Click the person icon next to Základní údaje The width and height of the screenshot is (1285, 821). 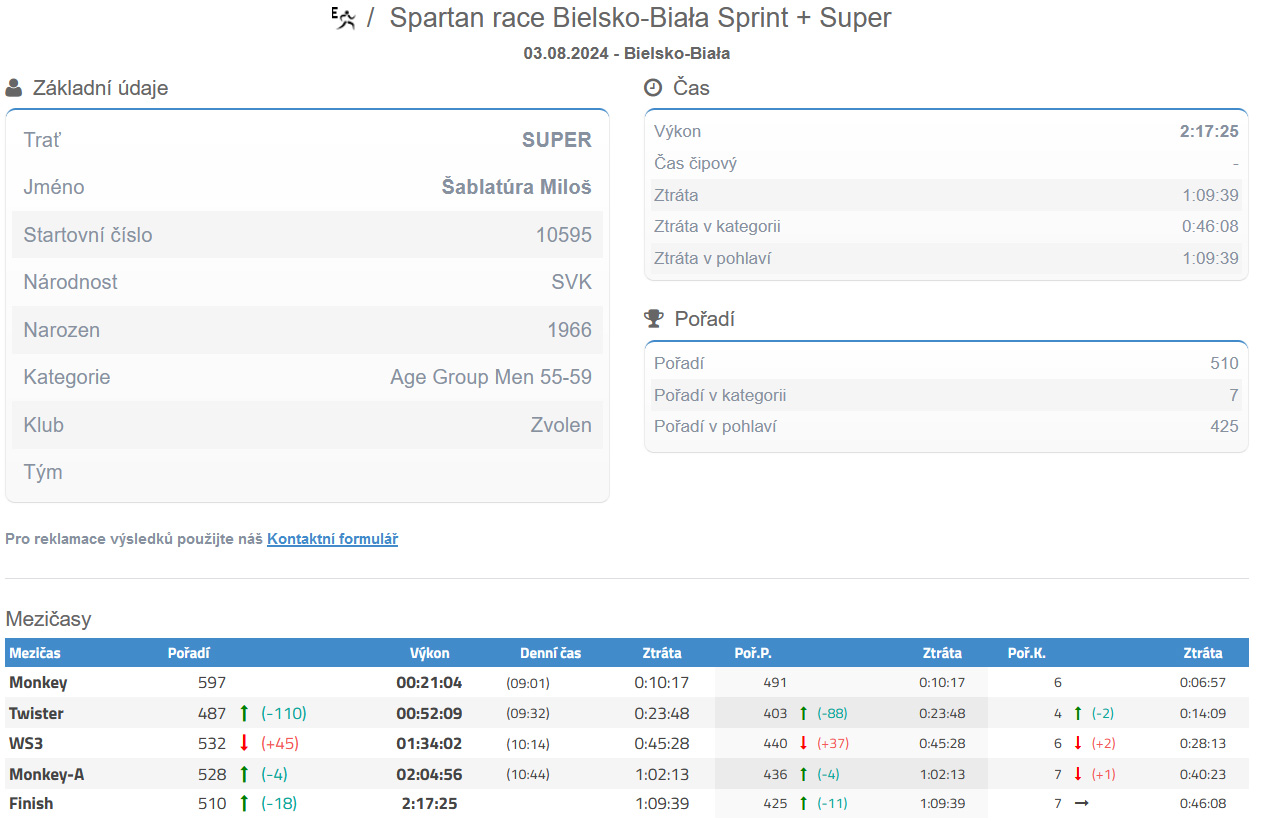(14, 88)
